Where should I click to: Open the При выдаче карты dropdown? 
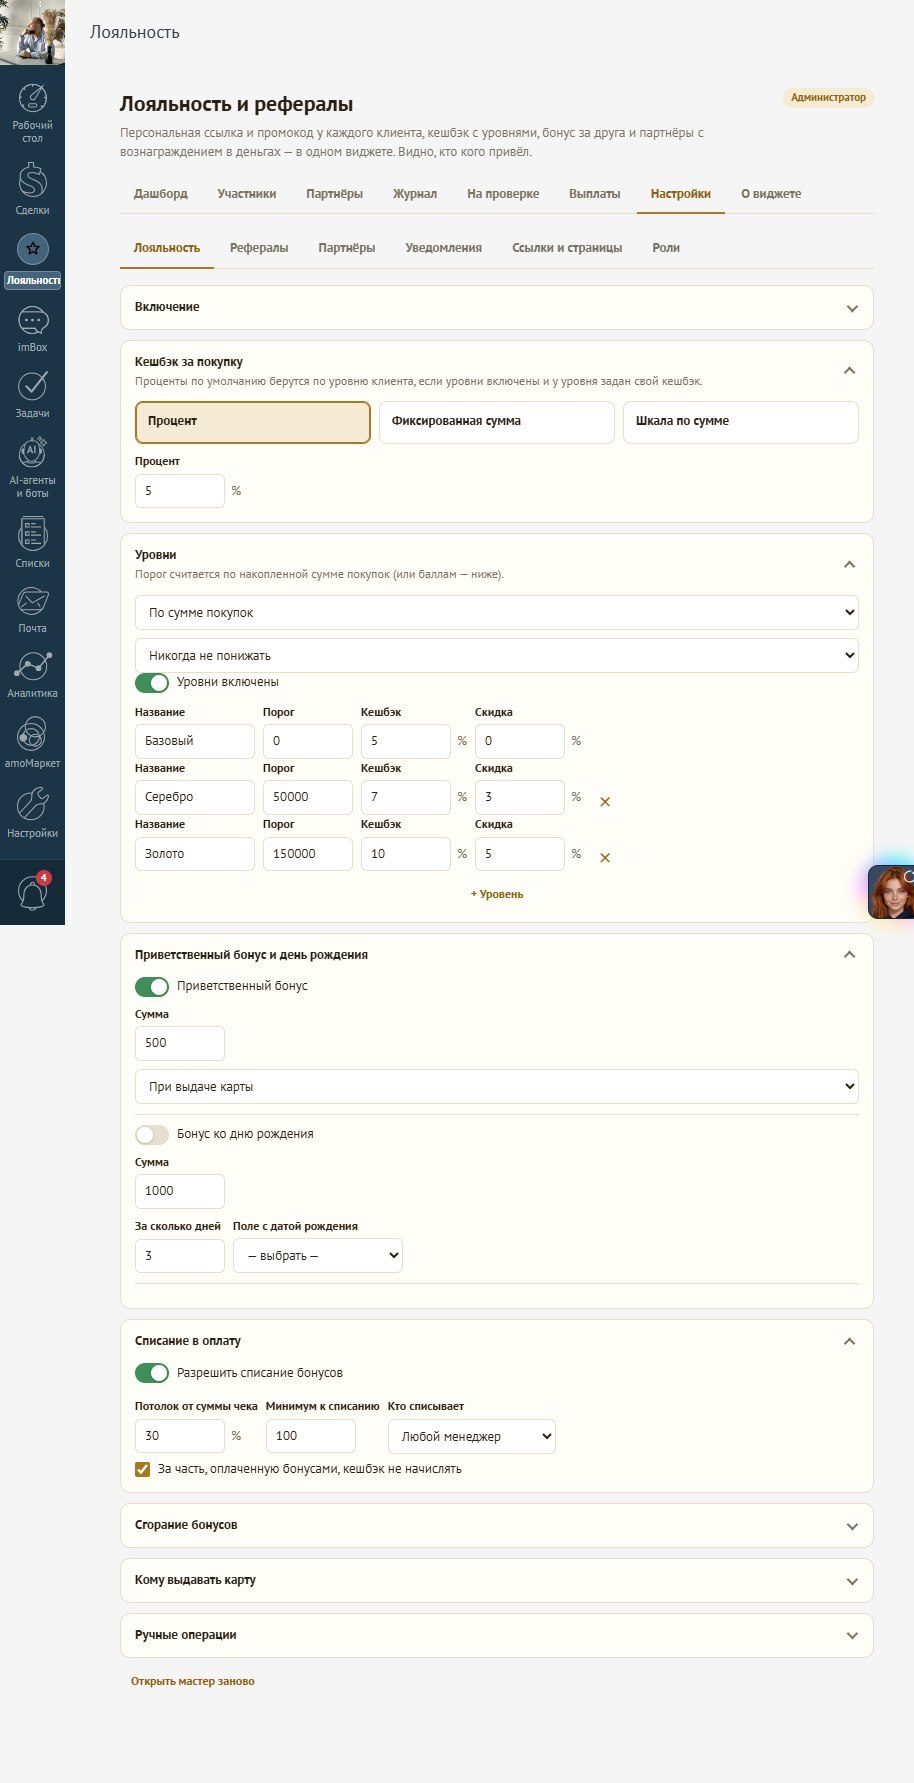[497, 1087]
